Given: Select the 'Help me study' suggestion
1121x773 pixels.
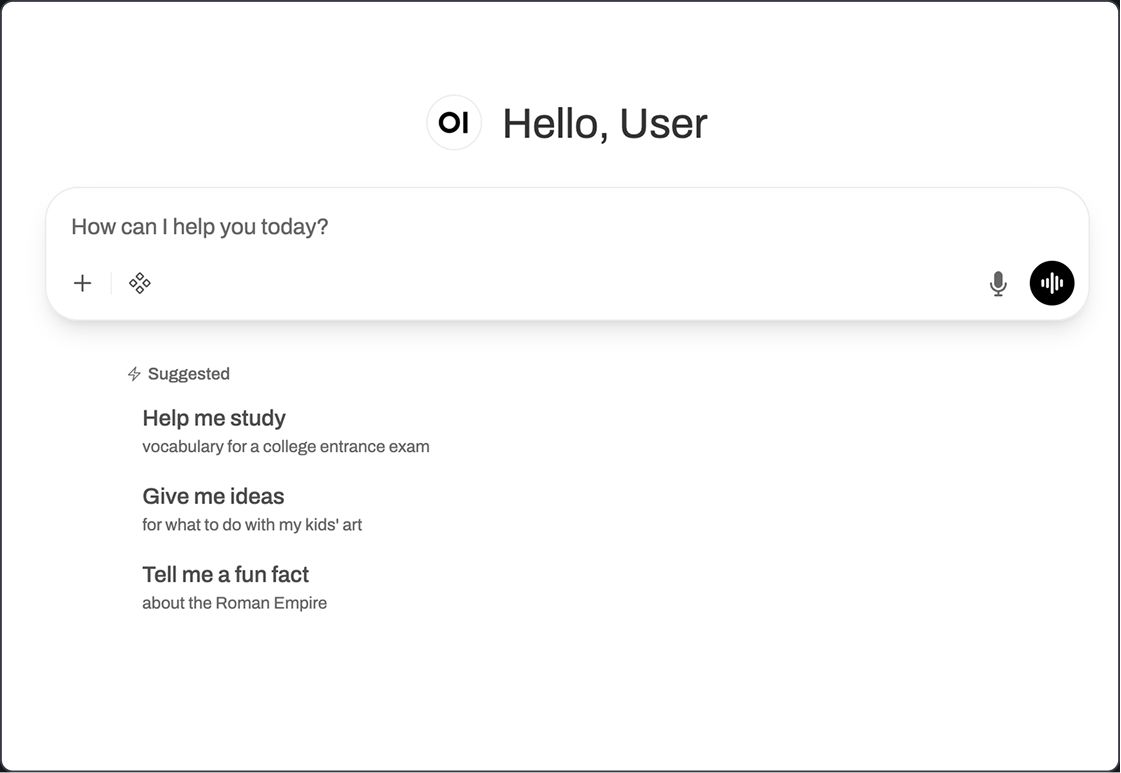Looking at the screenshot, I should pyautogui.click(x=214, y=418).
